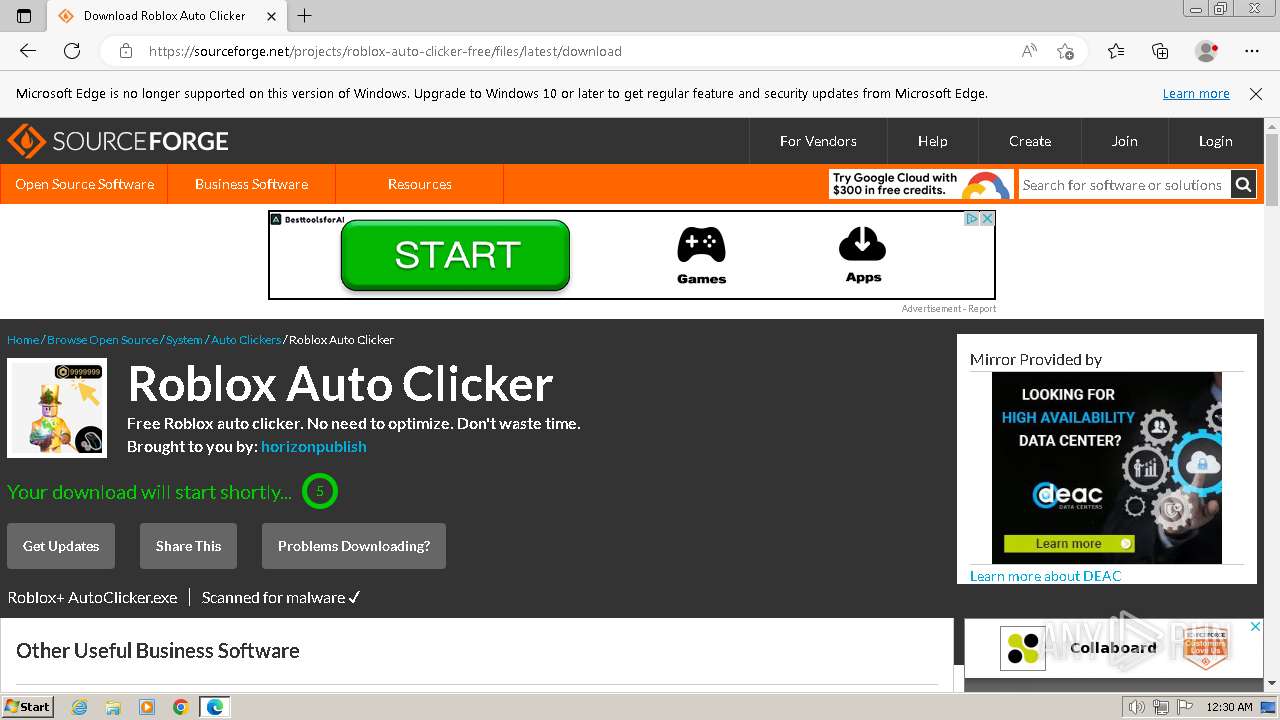Open the Open Source Software tab
Screen dimensions: 1280x720
click(84, 184)
